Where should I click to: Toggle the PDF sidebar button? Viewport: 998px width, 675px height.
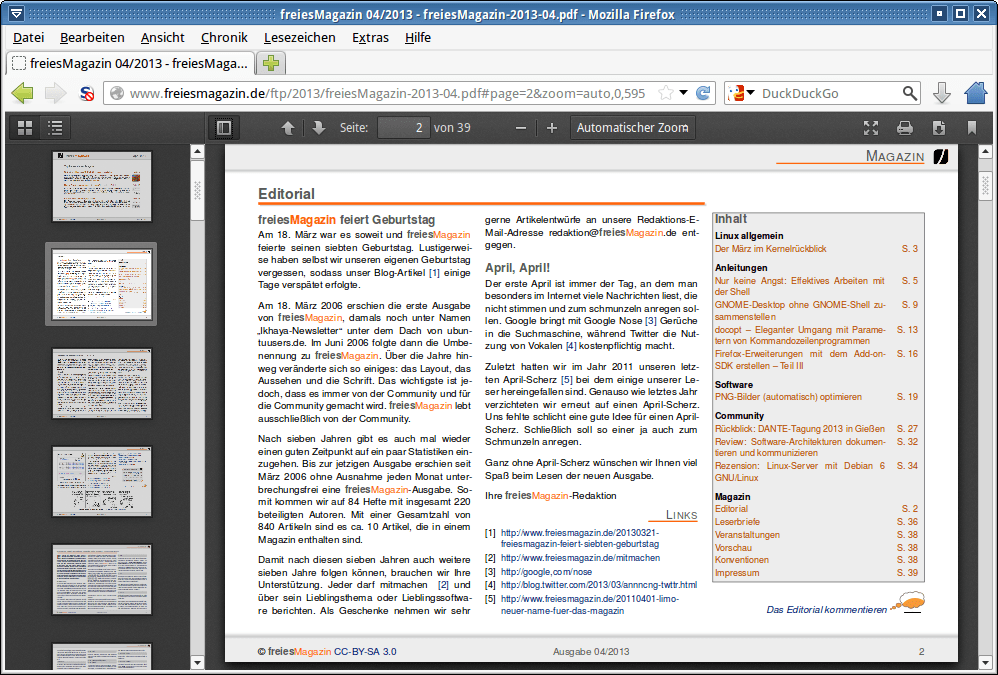pyautogui.click(x=224, y=128)
